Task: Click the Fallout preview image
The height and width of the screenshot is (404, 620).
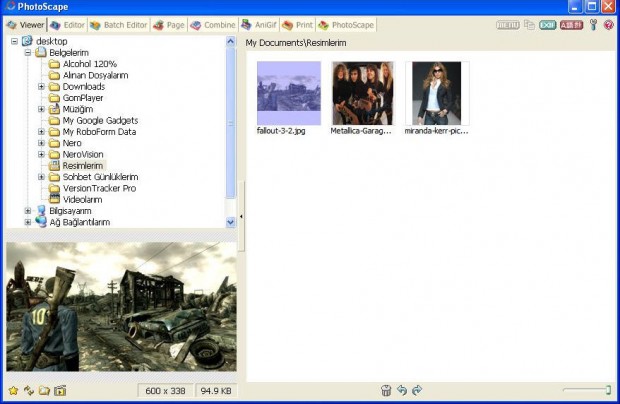Action: point(121,307)
